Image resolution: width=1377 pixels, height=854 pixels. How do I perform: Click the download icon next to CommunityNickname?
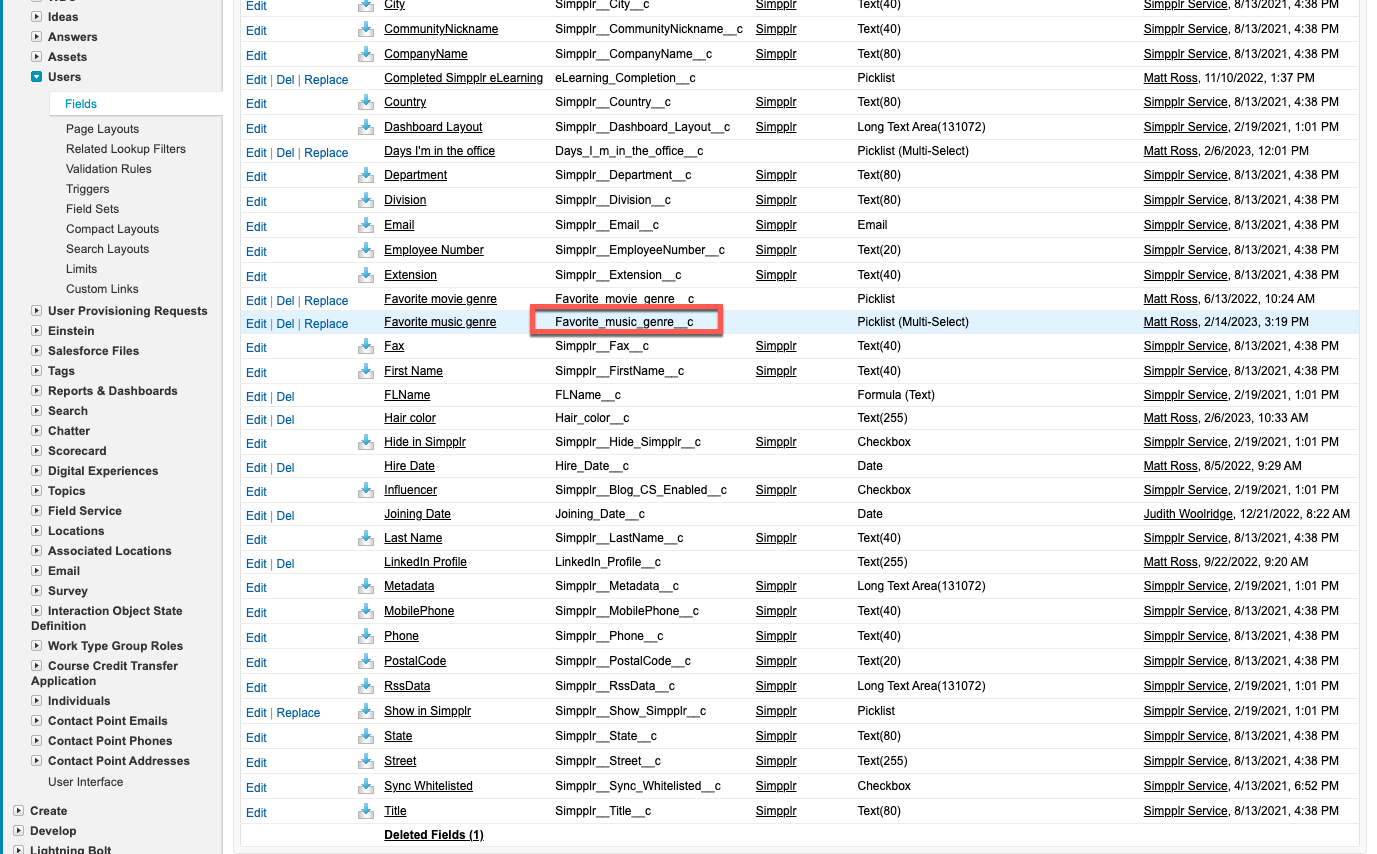point(366,29)
